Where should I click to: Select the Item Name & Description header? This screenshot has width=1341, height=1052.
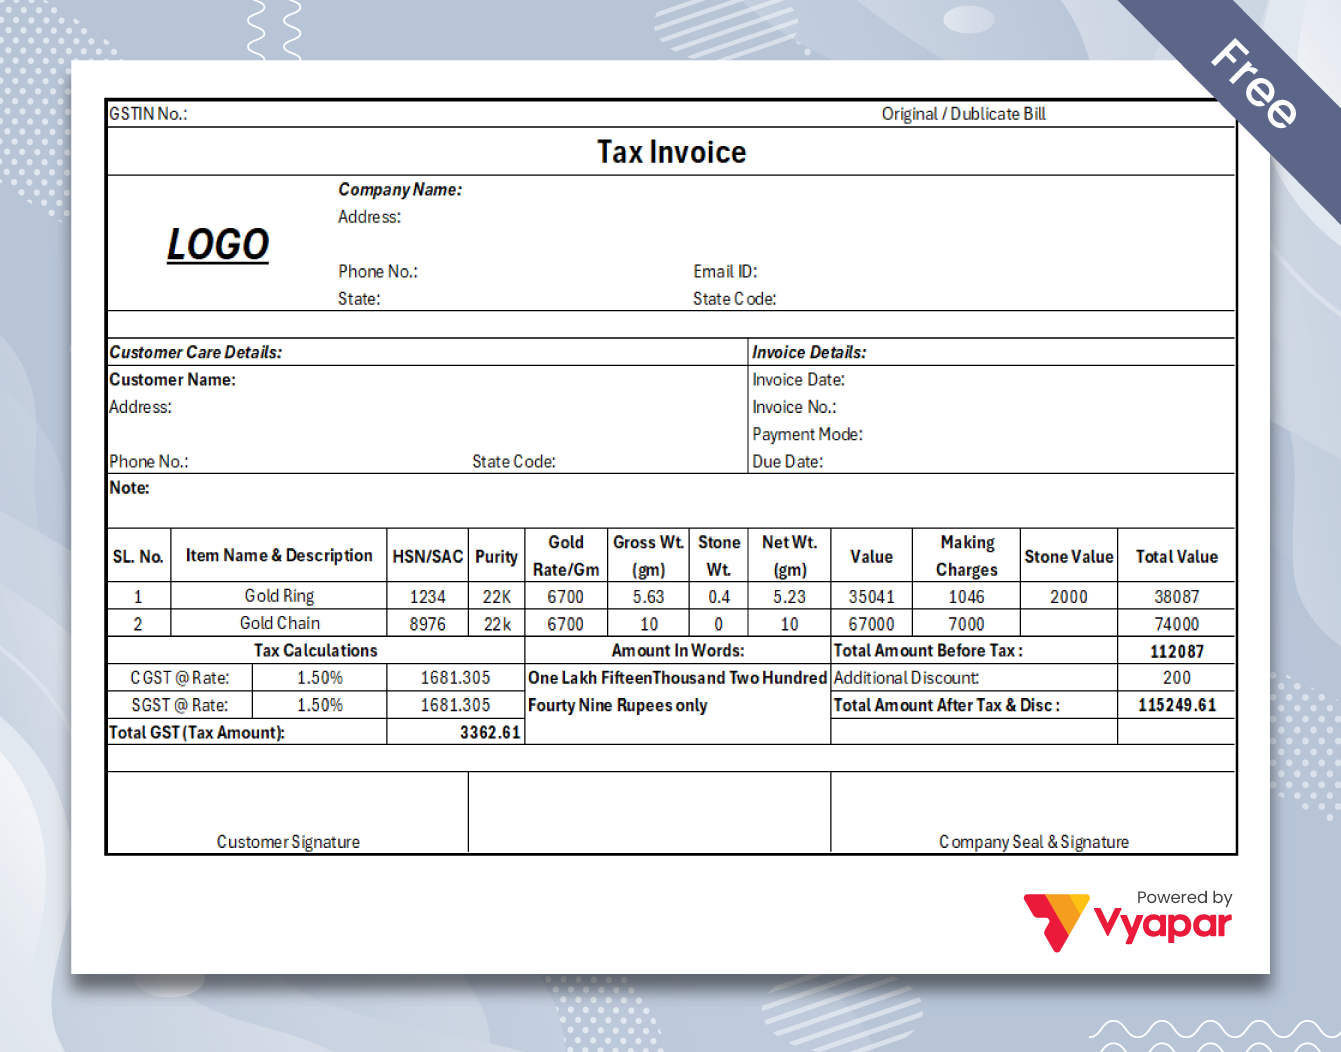279,556
